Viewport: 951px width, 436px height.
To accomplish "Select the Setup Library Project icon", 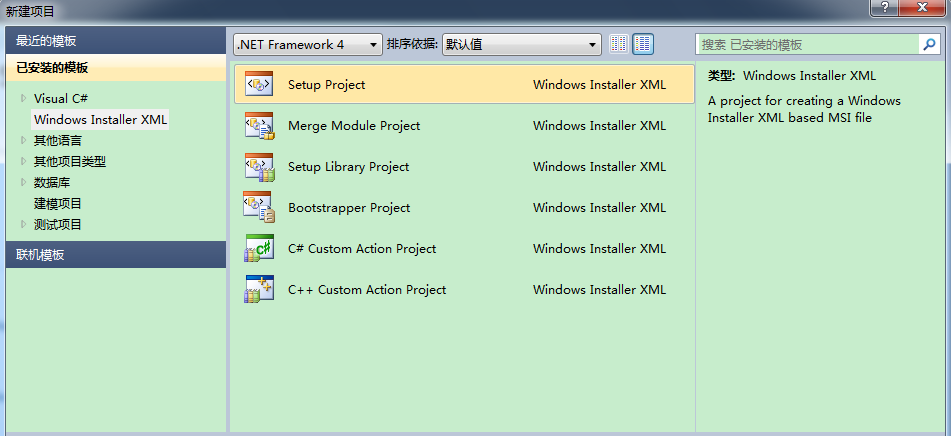I will coord(259,167).
